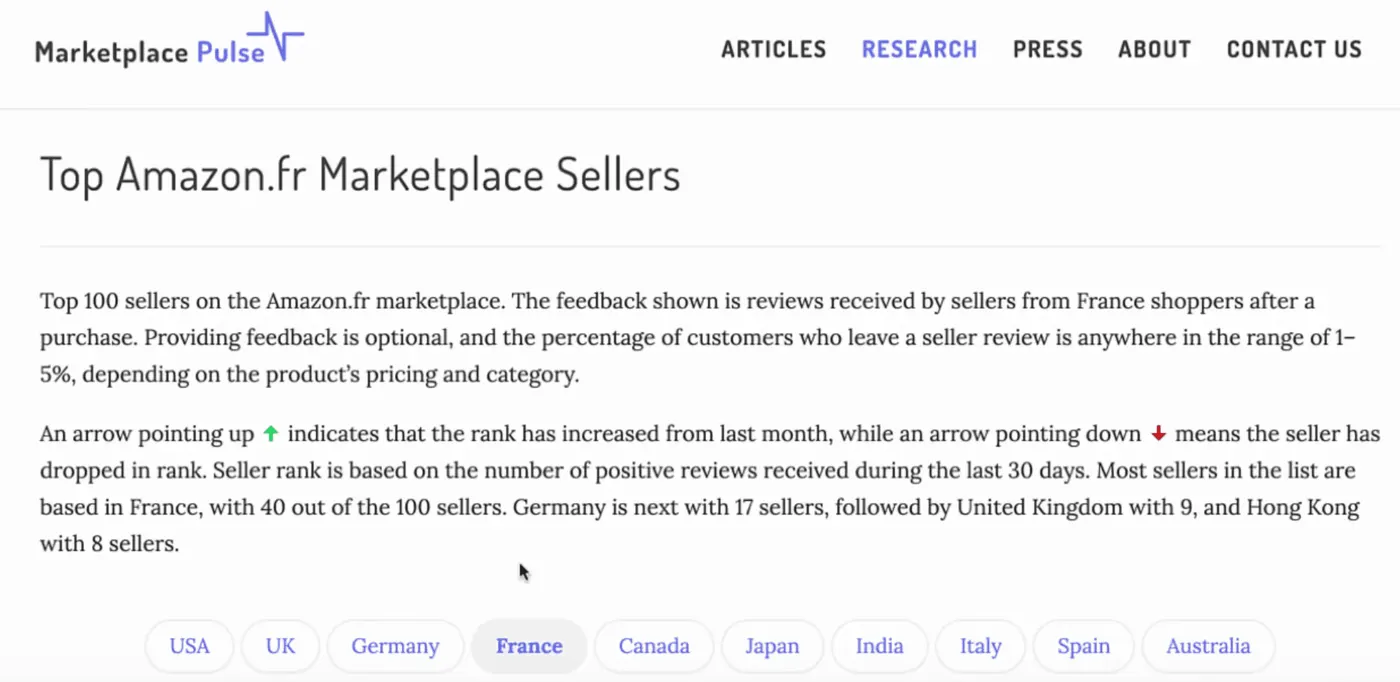The height and width of the screenshot is (682, 1400).
Task: Click the Top Amazon.fr Marketplace Sellers heading
Action: 360,175
